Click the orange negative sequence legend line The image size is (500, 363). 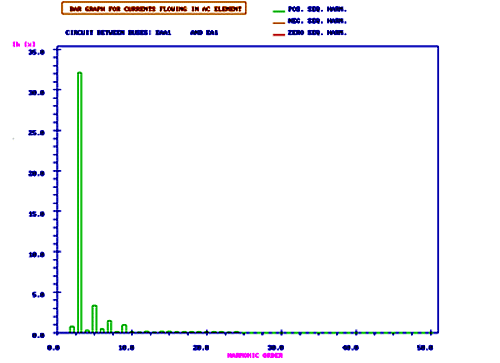(x=279, y=23)
